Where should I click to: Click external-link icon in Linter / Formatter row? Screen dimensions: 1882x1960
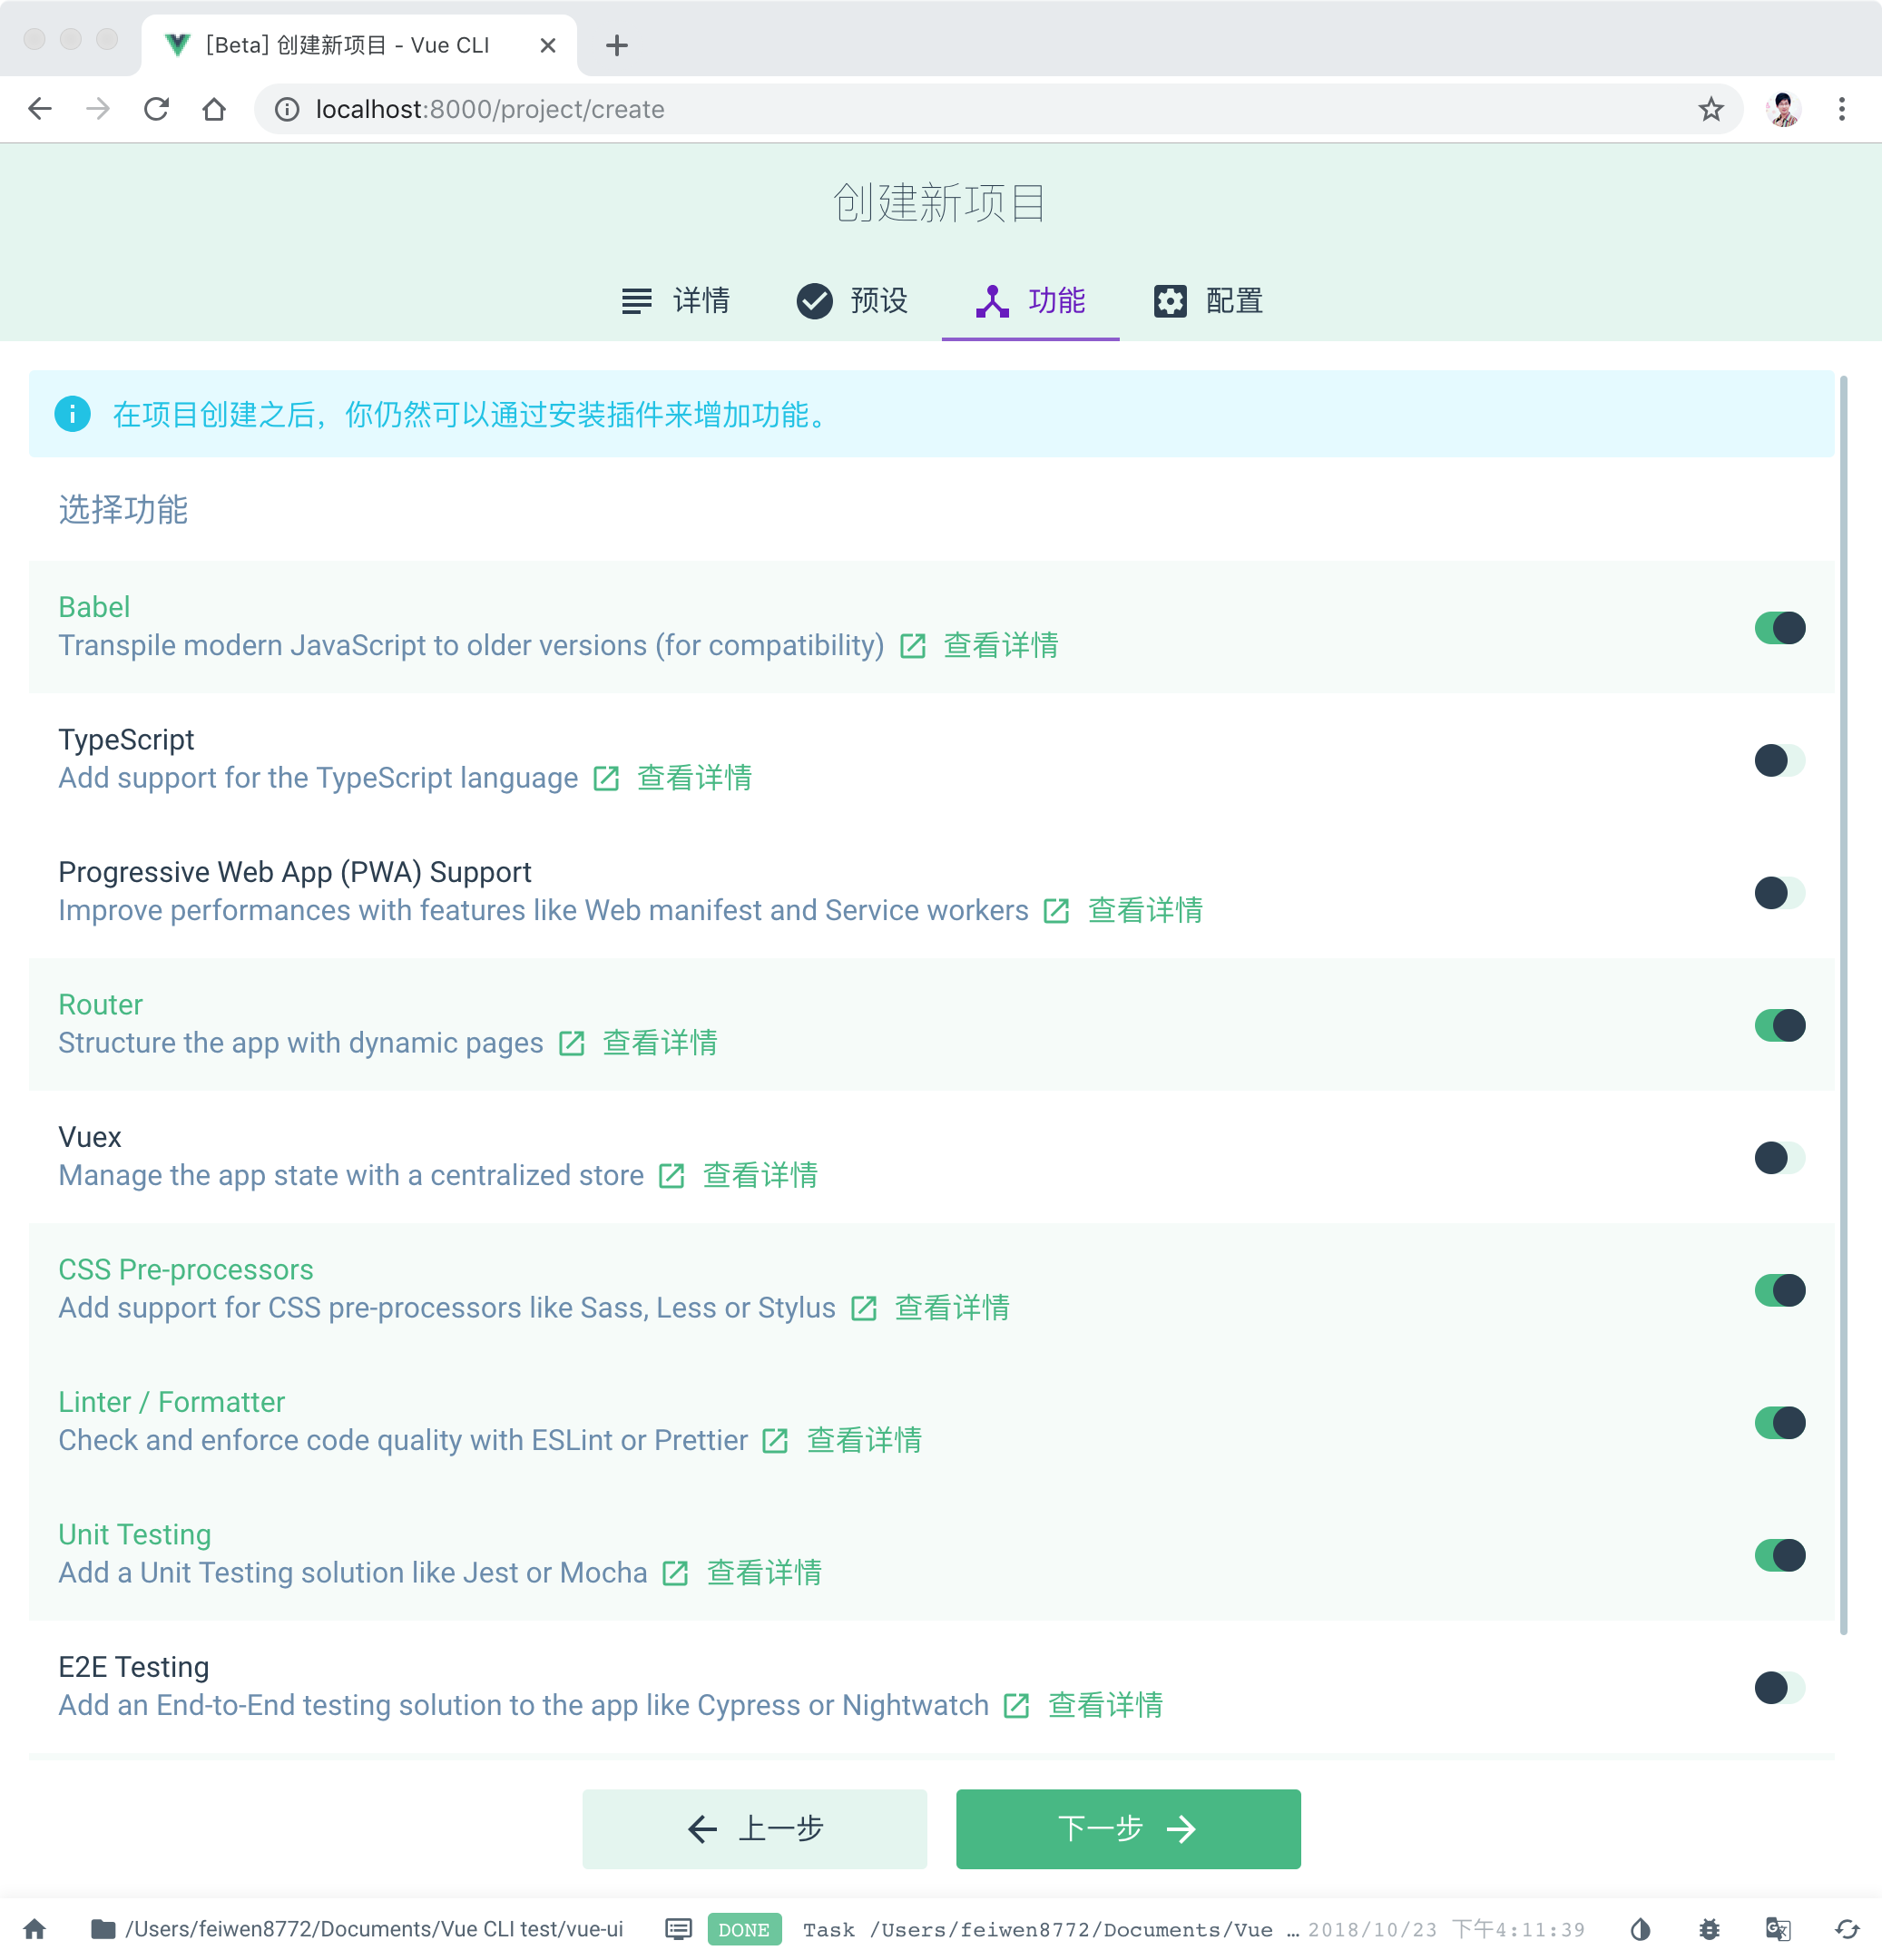click(x=776, y=1441)
